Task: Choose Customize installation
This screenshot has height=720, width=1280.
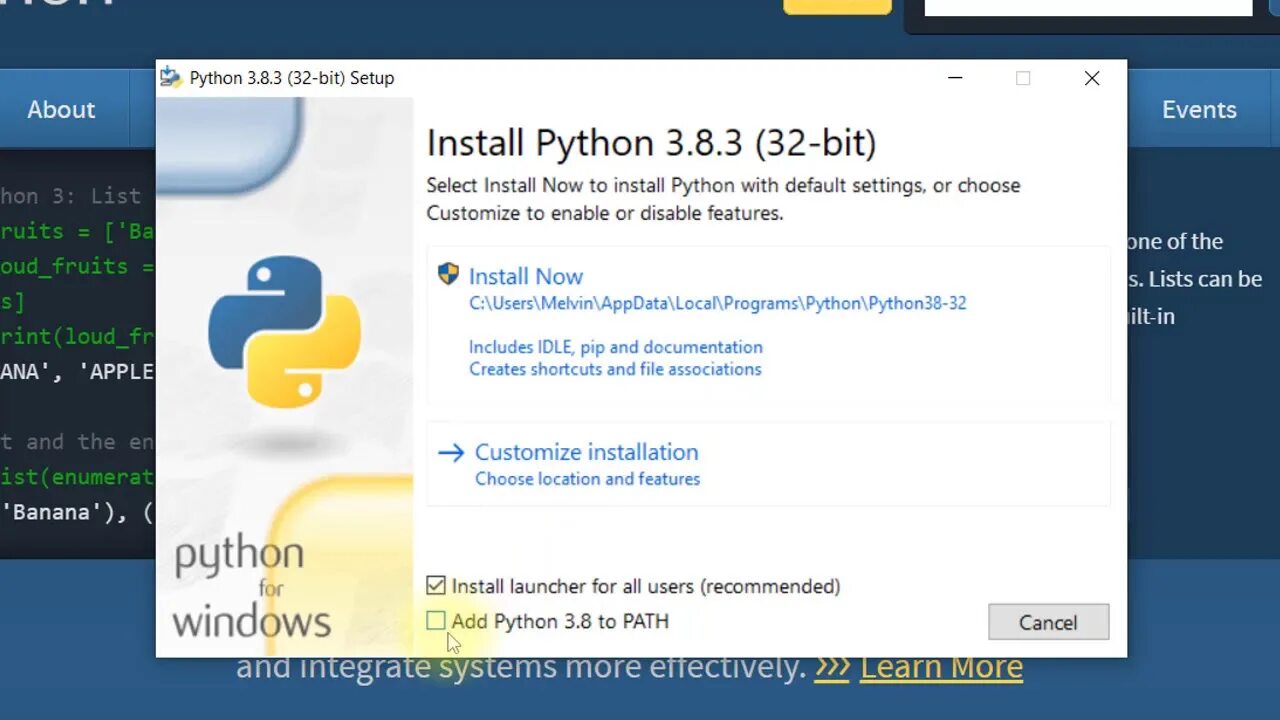Action: pyautogui.click(x=768, y=464)
